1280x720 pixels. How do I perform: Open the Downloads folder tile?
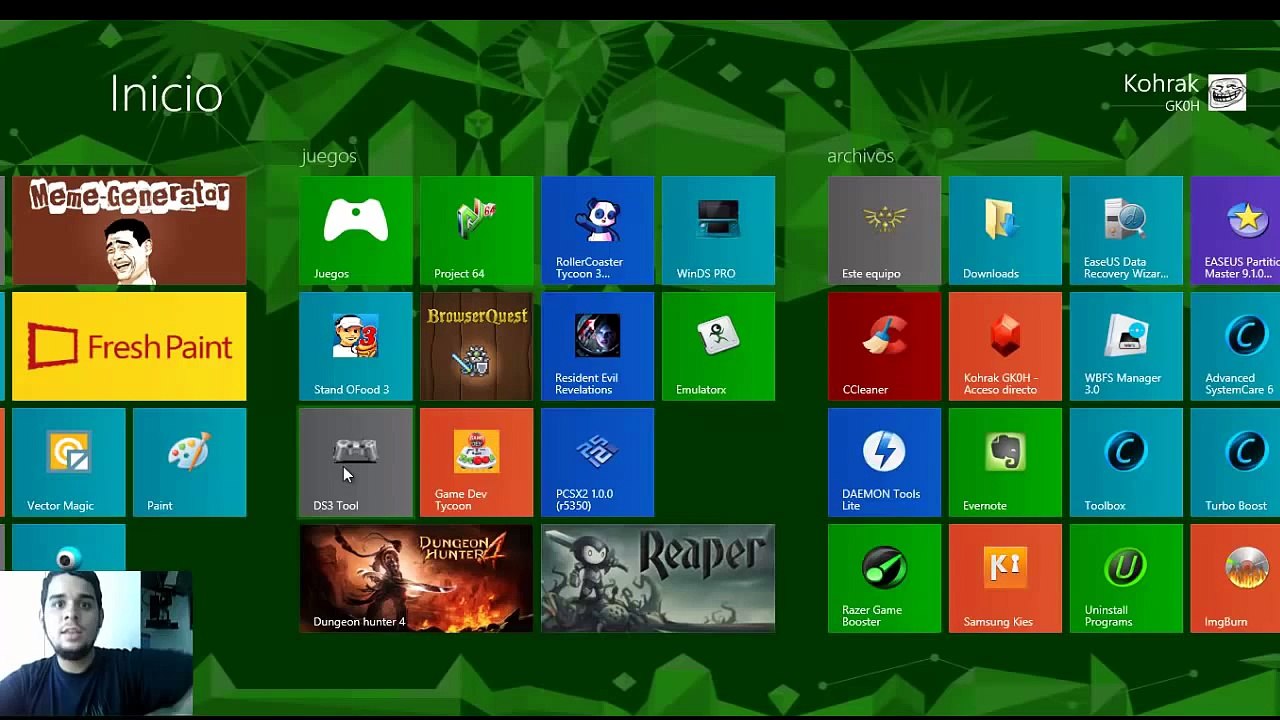pyautogui.click(x=1006, y=231)
